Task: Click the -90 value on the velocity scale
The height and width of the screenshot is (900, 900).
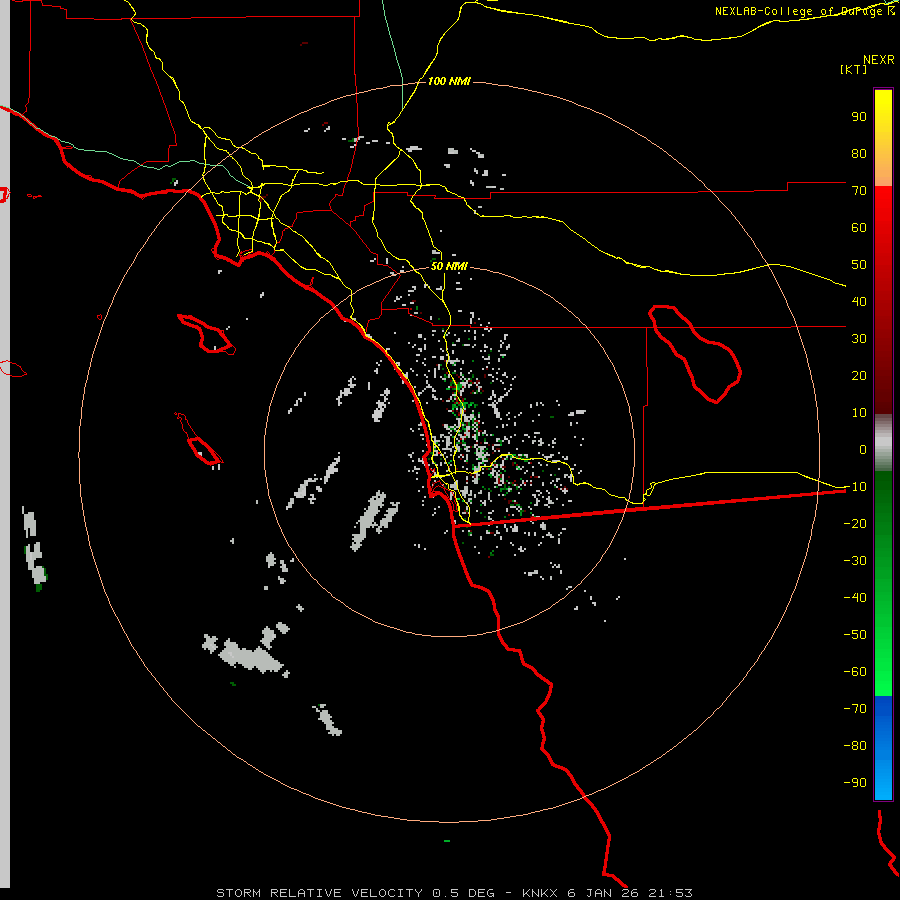Action: (x=855, y=783)
